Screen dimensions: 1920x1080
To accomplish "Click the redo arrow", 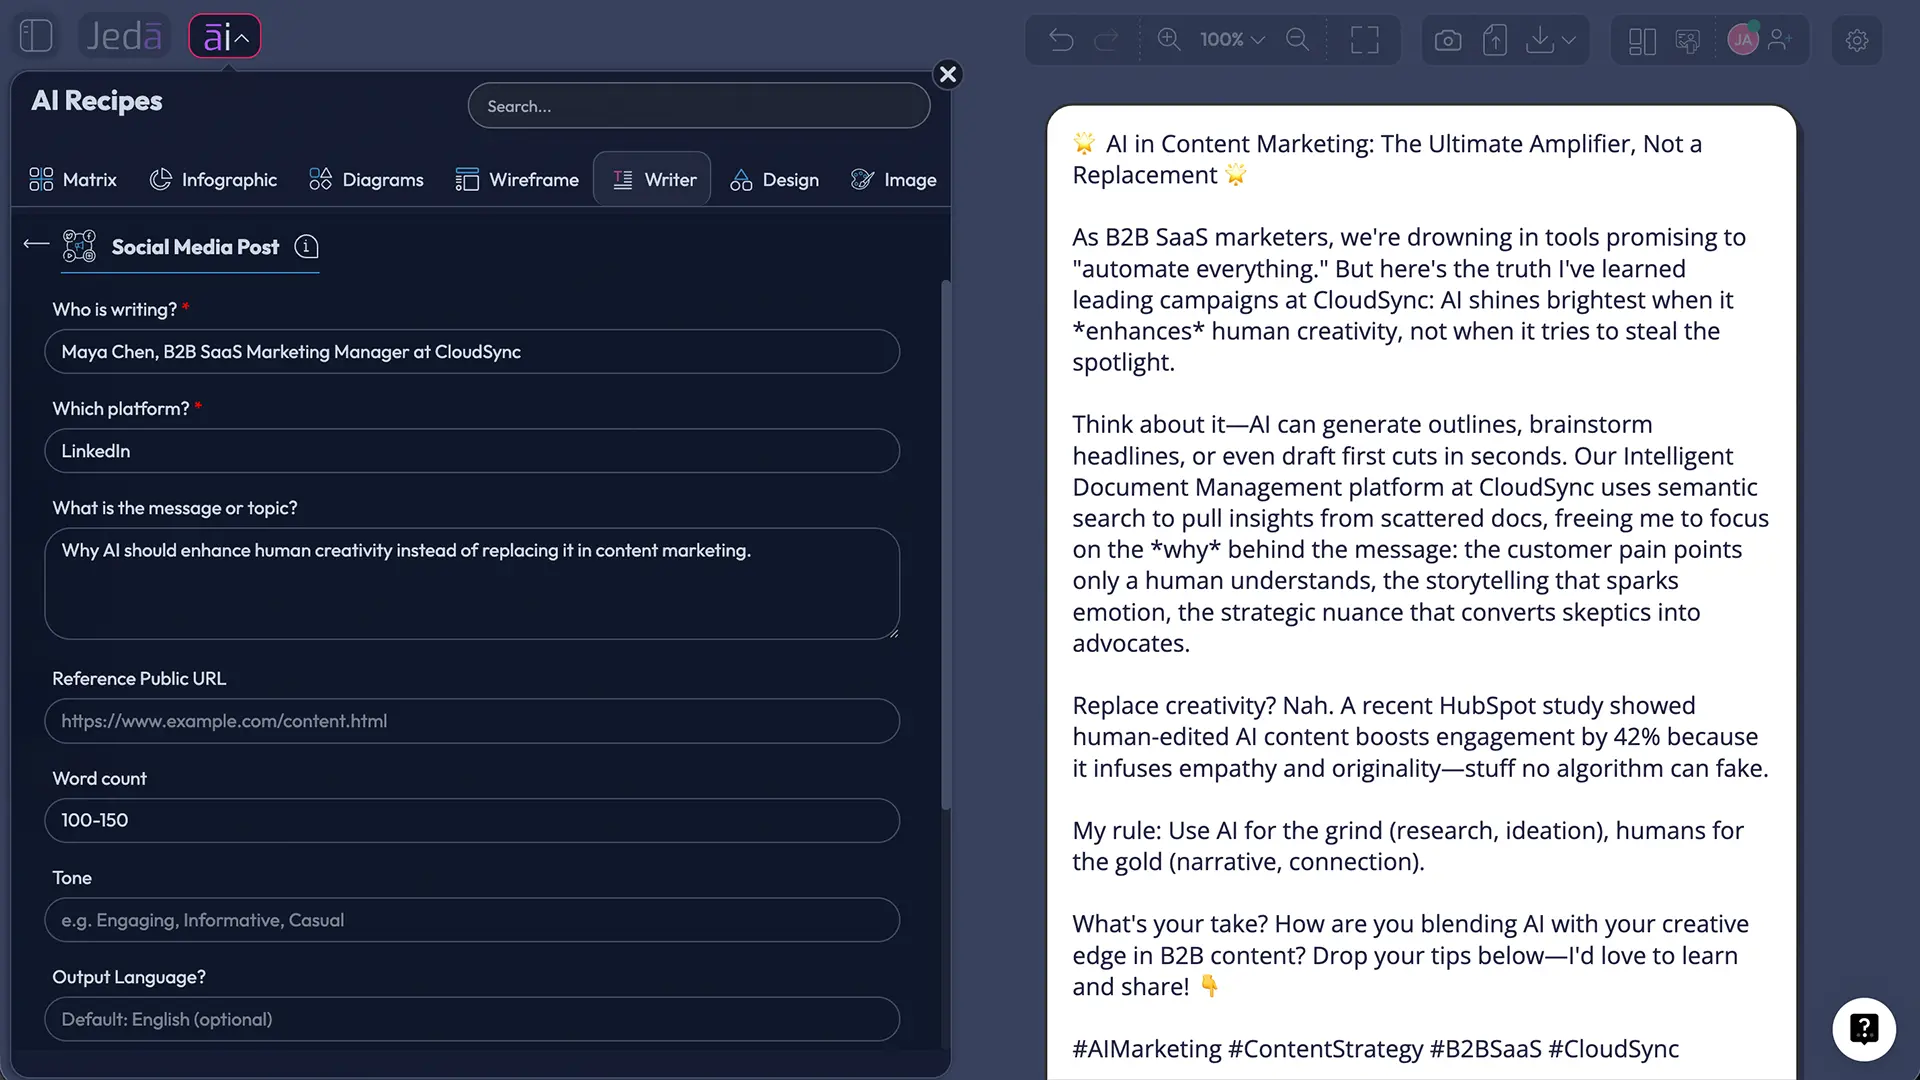I will coord(1107,40).
